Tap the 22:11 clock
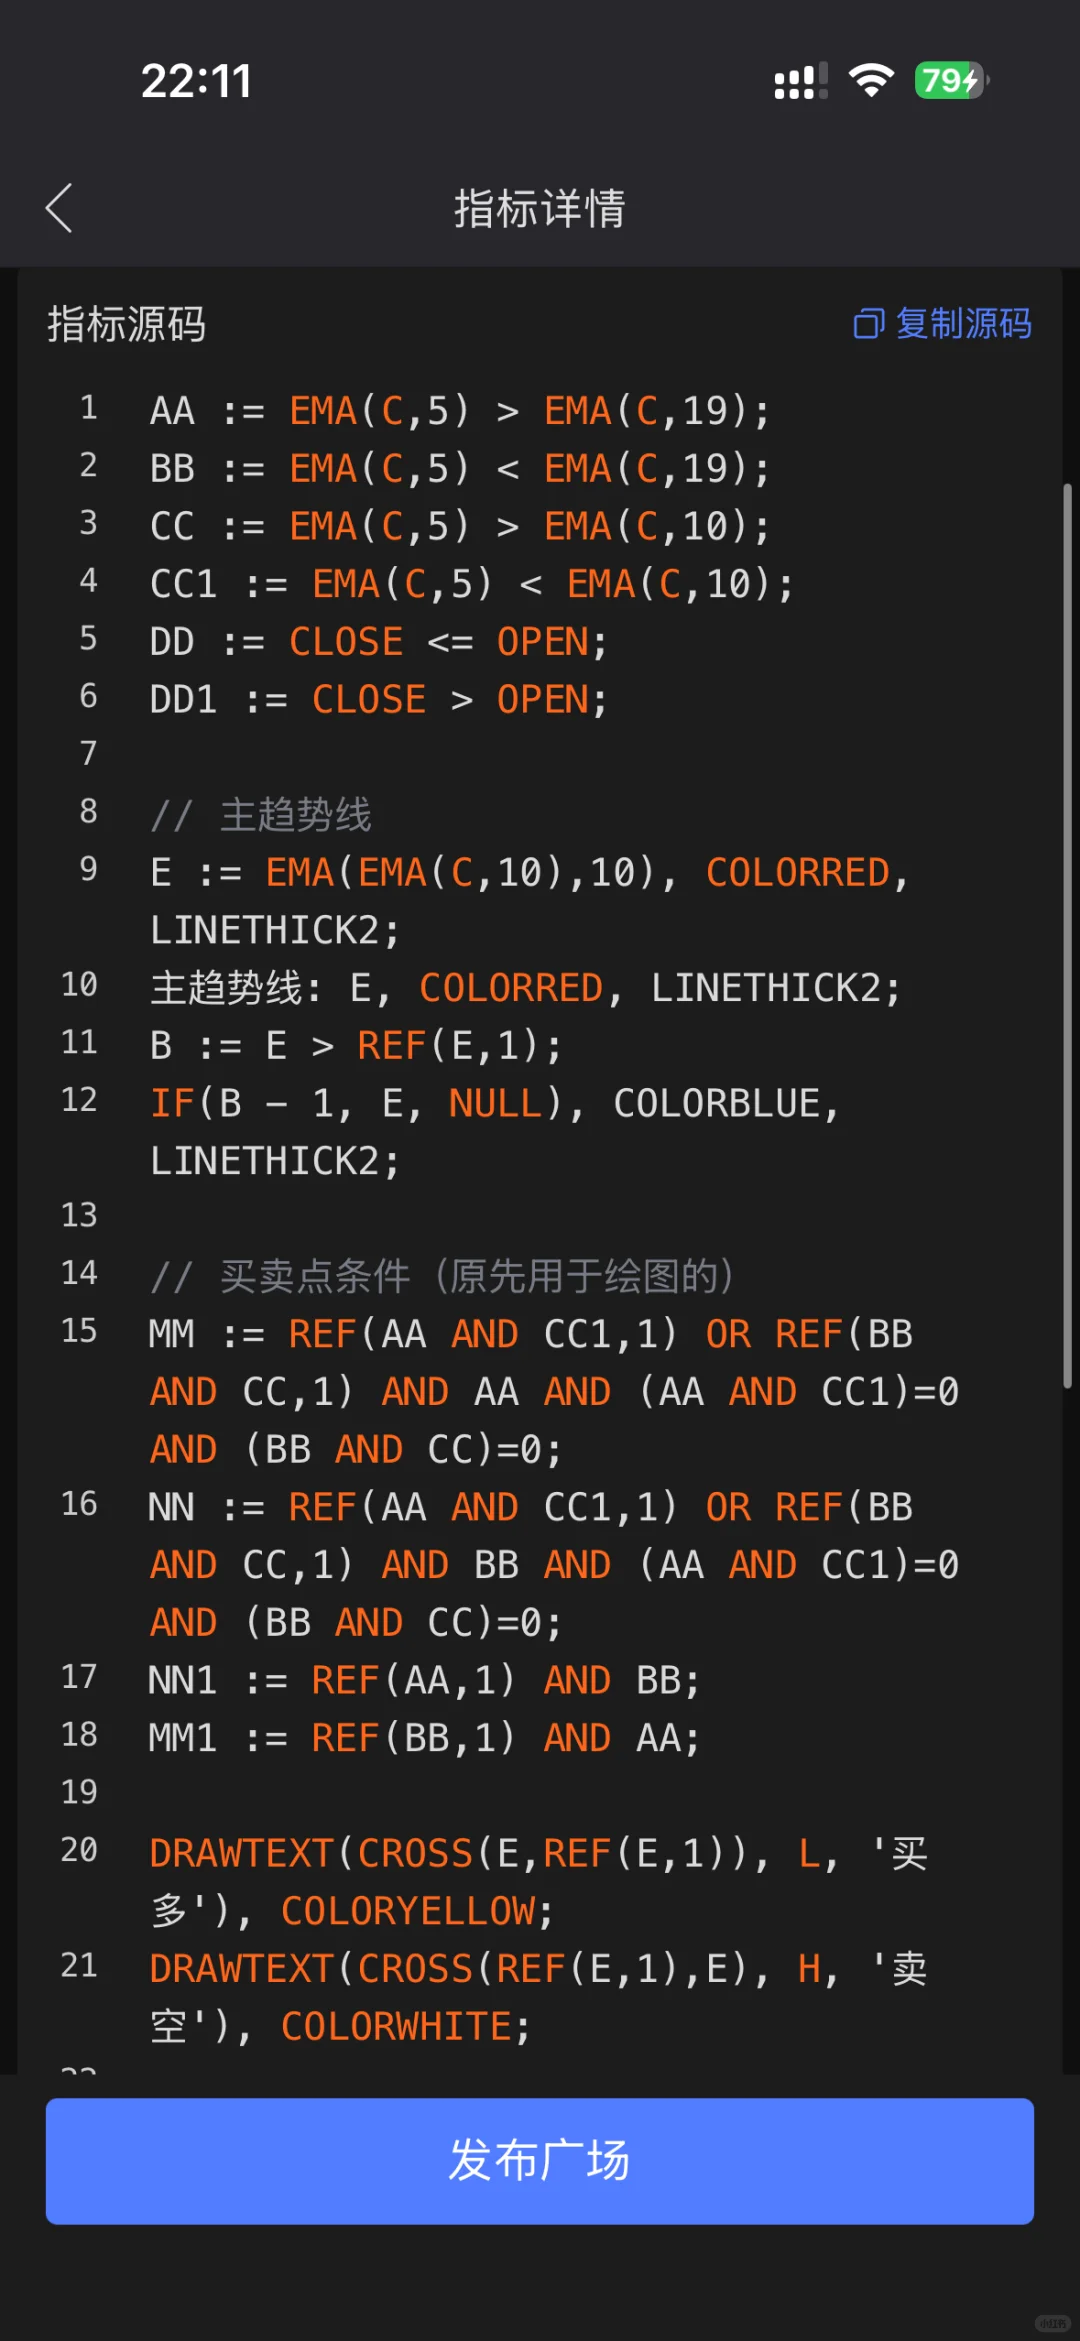 pyautogui.click(x=196, y=81)
